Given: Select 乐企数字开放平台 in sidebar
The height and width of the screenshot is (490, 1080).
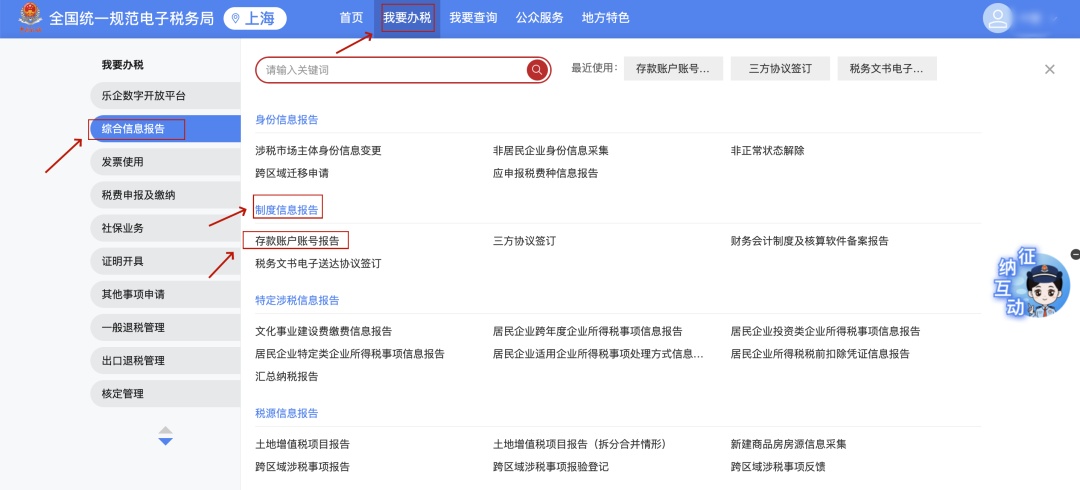Looking at the screenshot, I should coord(165,96).
